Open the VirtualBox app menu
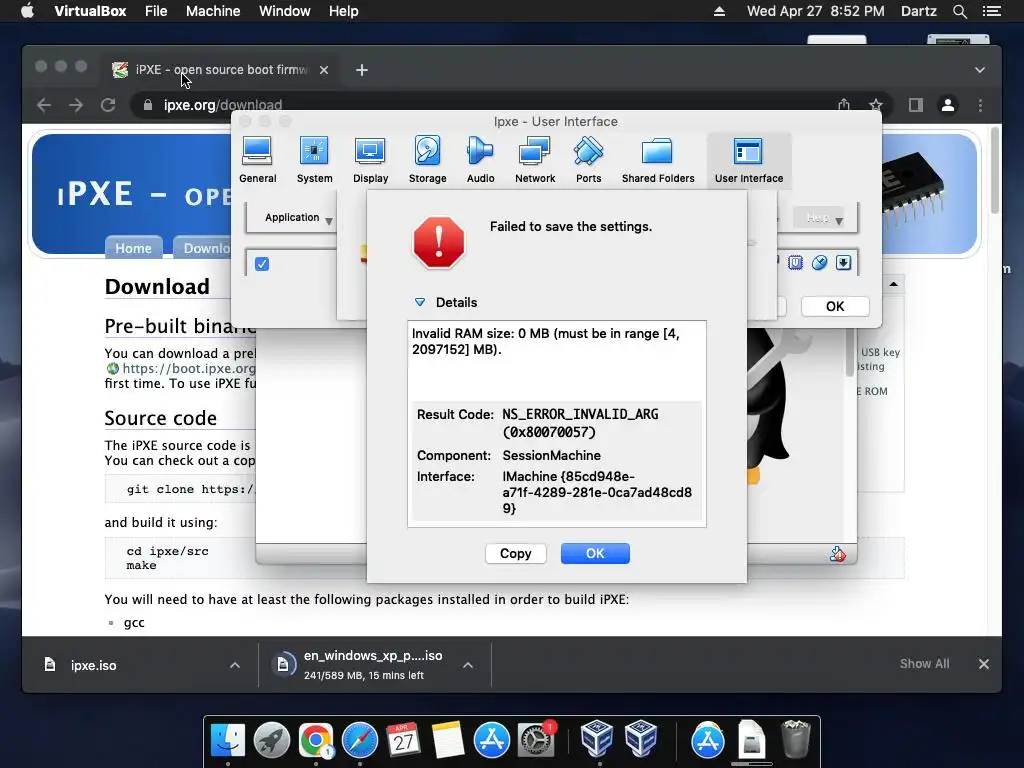The height and width of the screenshot is (768, 1024). click(x=90, y=11)
